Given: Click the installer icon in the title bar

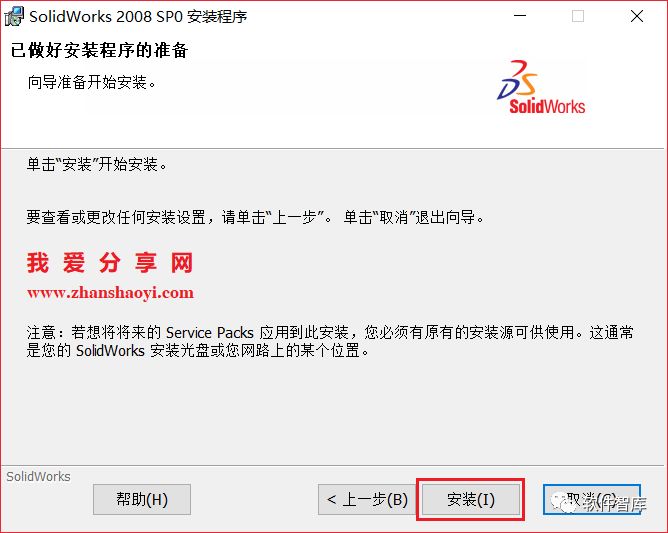Looking at the screenshot, I should click(x=14, y=17).
